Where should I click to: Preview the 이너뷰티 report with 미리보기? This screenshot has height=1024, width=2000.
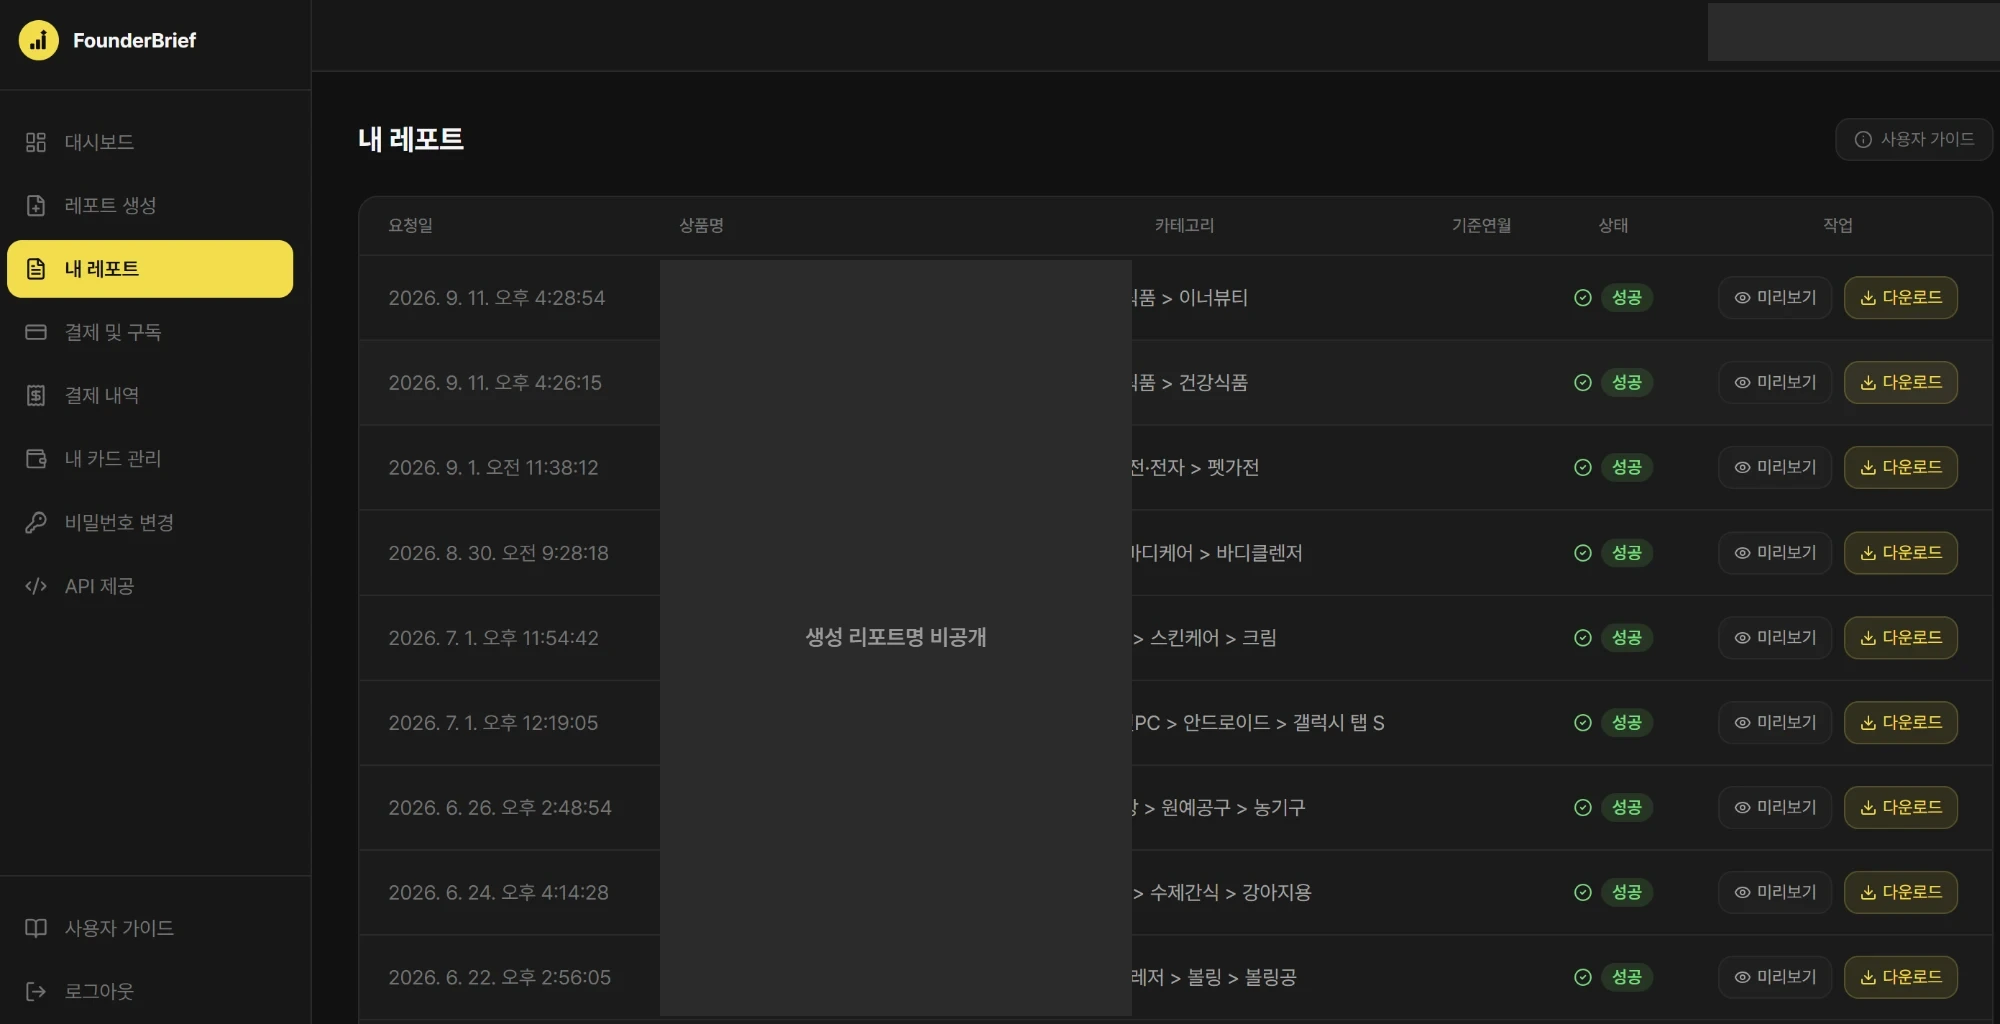(1775, 298)
